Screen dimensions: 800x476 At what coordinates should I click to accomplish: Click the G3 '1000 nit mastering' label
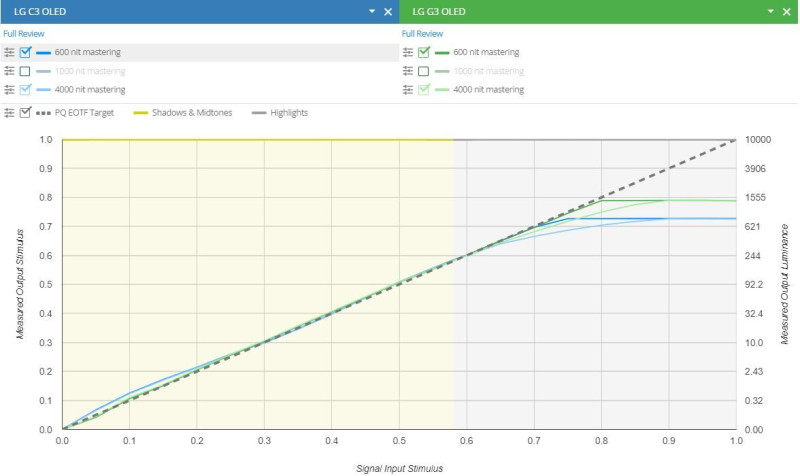(488, 71)
